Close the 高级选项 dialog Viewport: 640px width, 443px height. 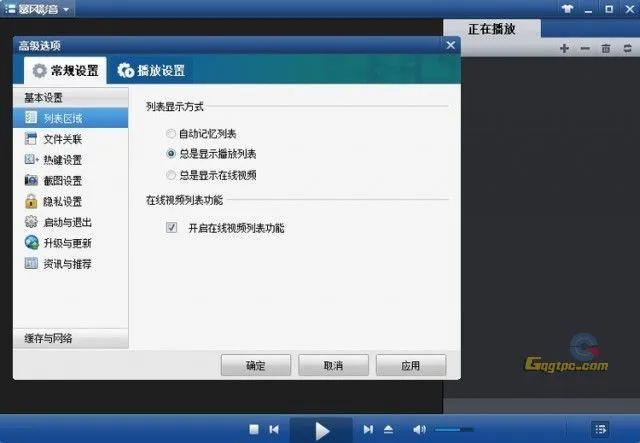(x=450, y=45)
